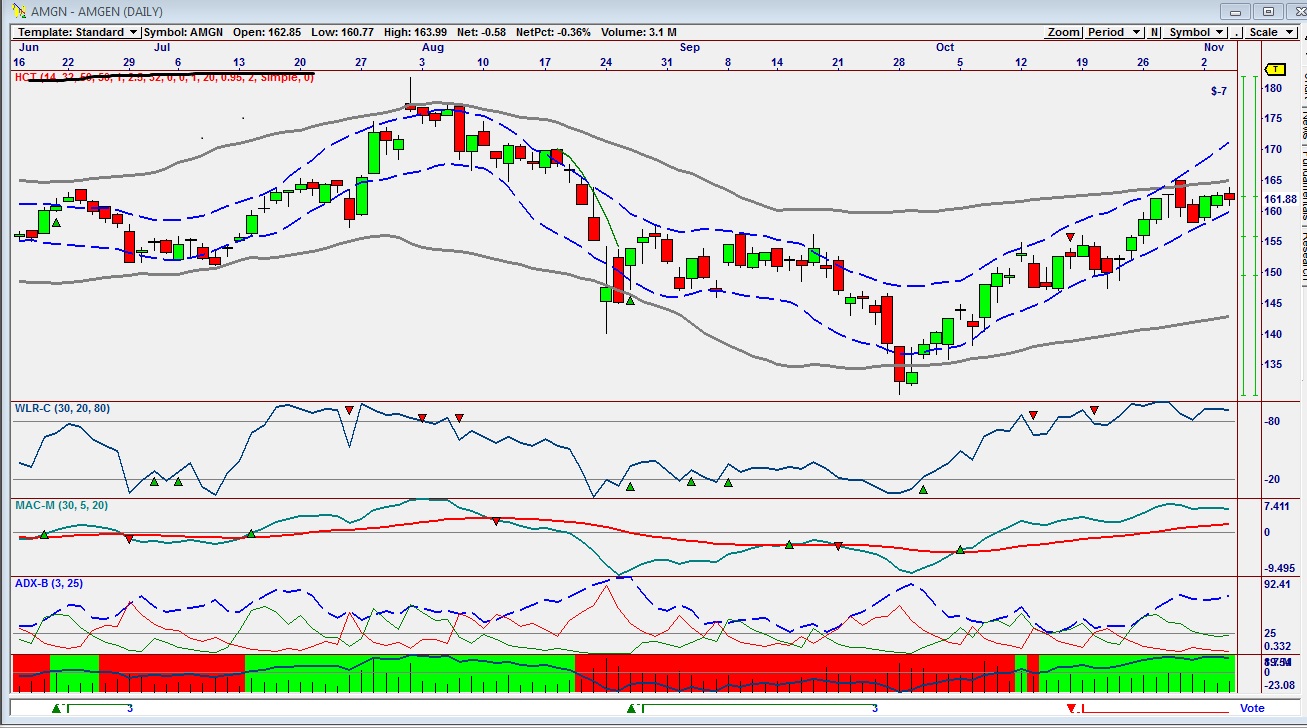This screenshot has width=1307, height=728.
Task: Click the WLR-C red arrow near October 12
Action: (1033, 415)
